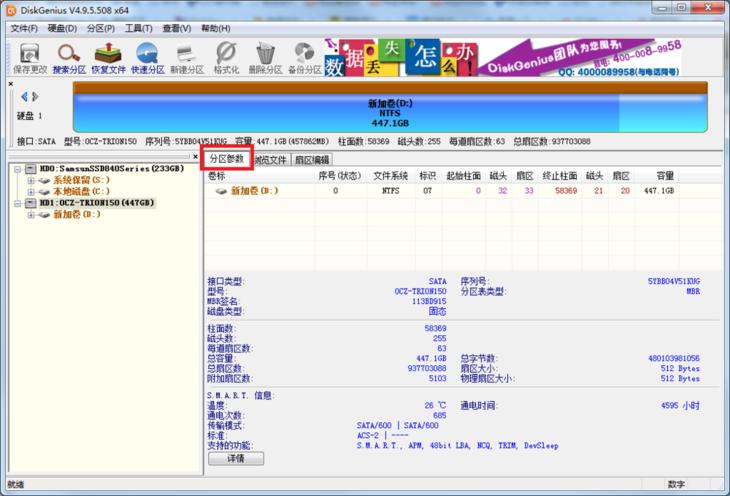730x496 pixels.
Task: Expand the 本地磁盘(C:) tree node
Action: pyautogui.click(x=31, y=191)
